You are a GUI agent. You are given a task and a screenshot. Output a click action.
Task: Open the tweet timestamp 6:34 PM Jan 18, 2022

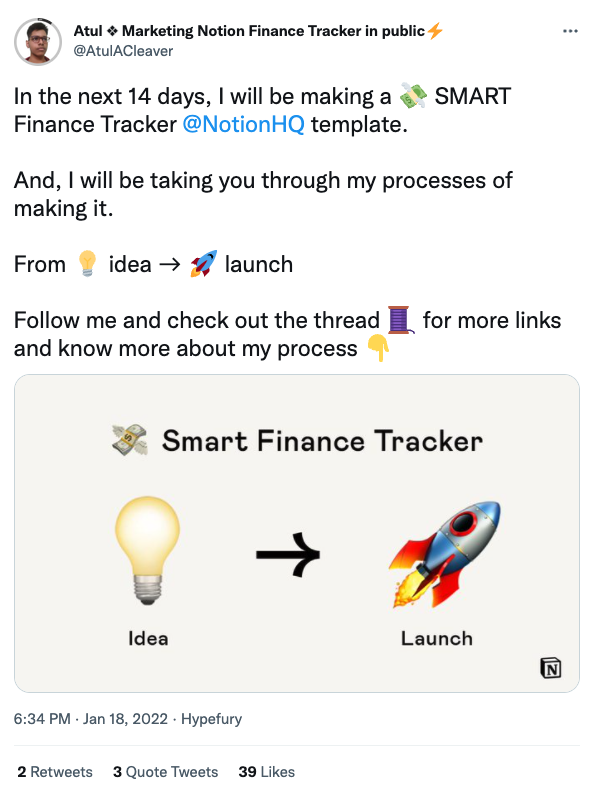[91, 719]
